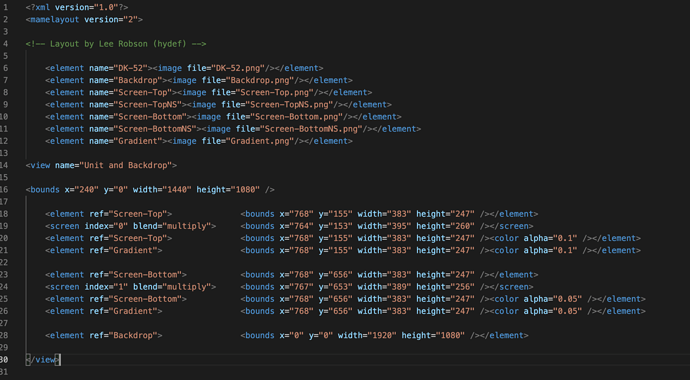Click the mamelayout tag name on line 2

coord(55,20)
